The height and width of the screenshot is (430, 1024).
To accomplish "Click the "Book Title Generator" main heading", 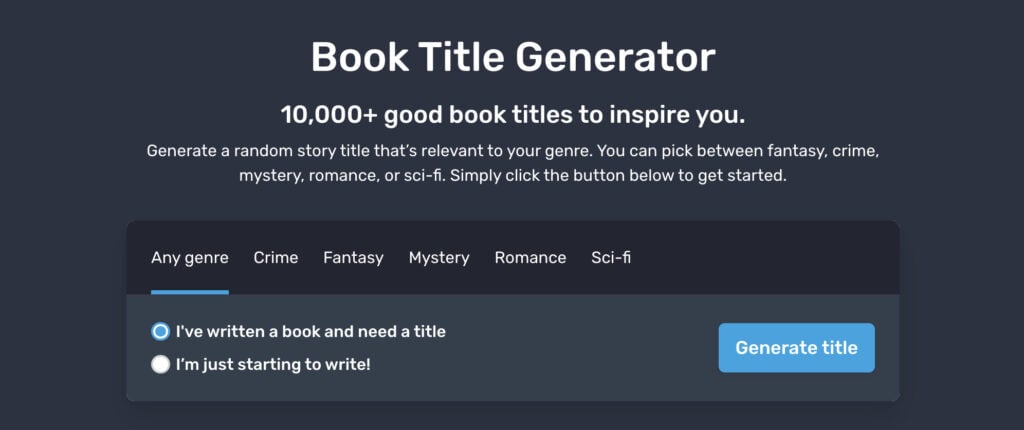I will click(x=512, y=57).
